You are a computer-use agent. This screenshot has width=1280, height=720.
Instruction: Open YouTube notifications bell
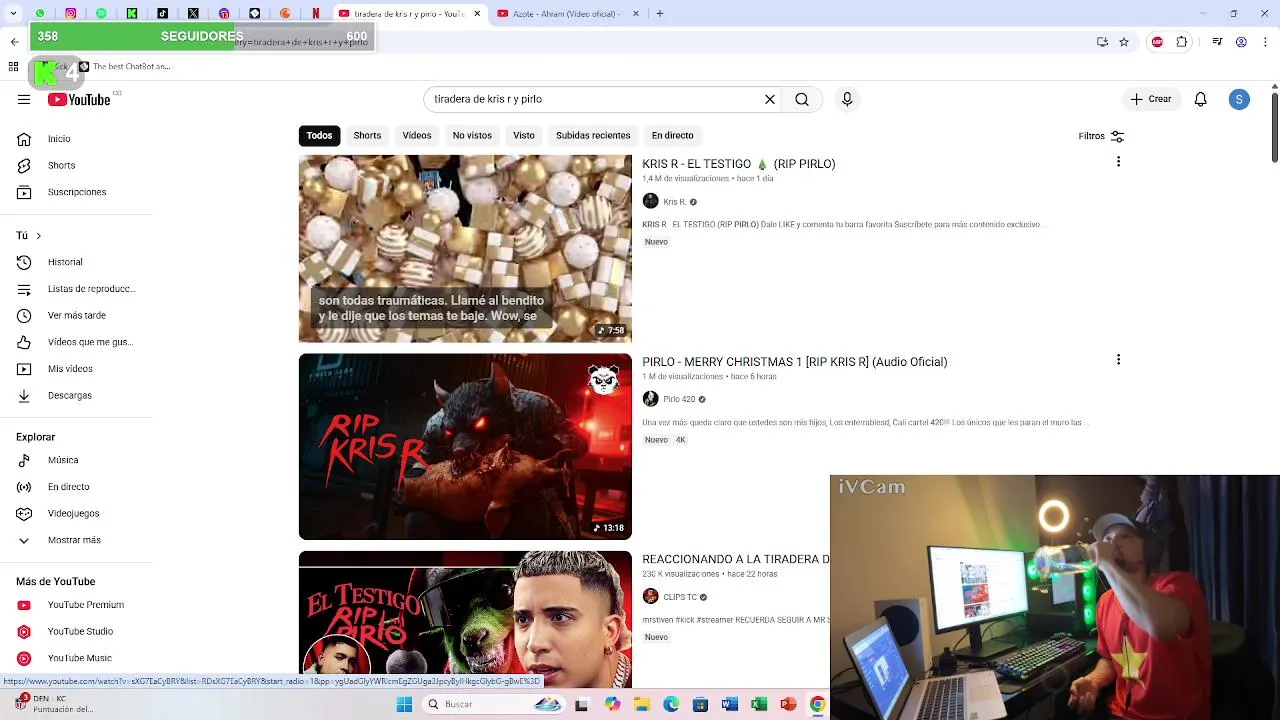coord(1200,99)
